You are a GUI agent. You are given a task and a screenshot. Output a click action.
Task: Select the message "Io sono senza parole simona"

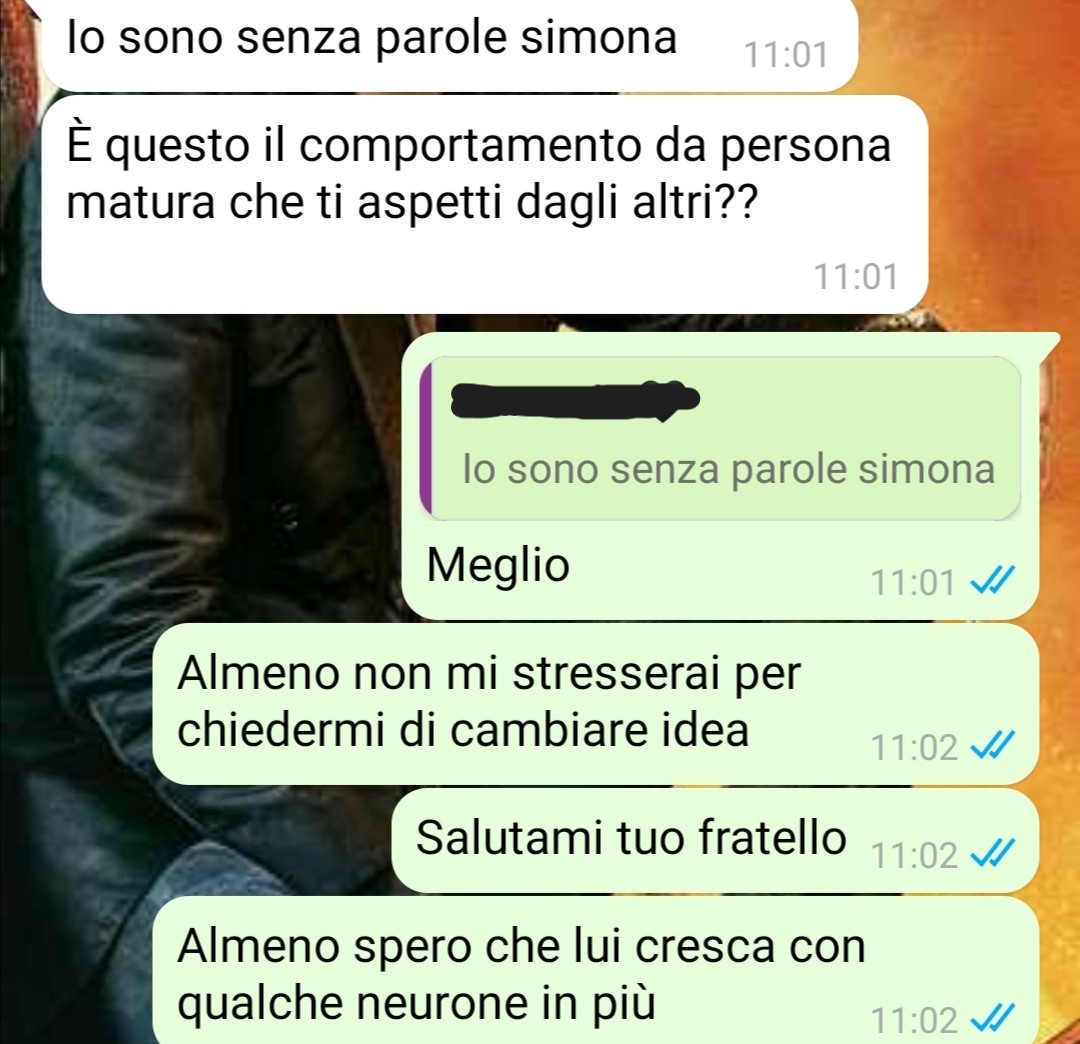[x=450, y=44]
